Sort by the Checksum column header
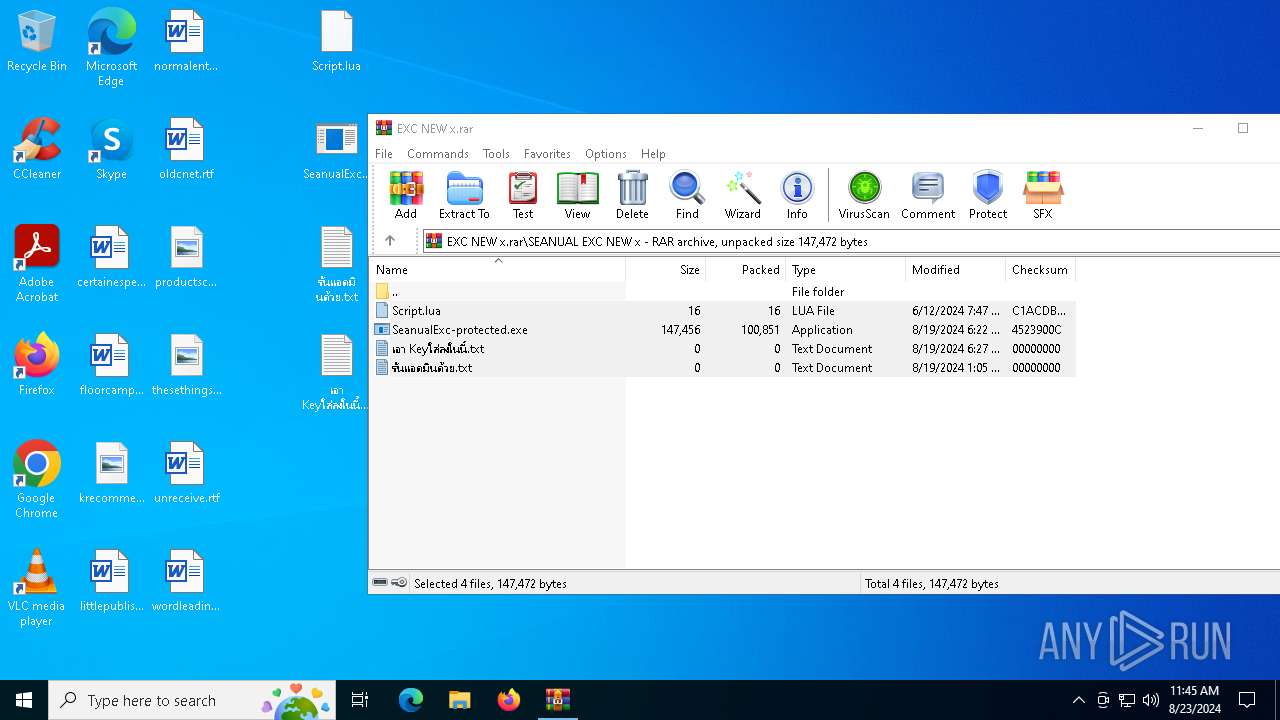The image size is (1280, 720). coord(1041,270)
